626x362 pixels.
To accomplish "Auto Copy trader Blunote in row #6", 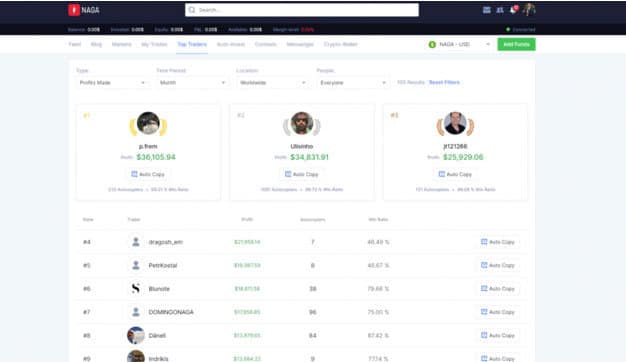I will (498, 289).
